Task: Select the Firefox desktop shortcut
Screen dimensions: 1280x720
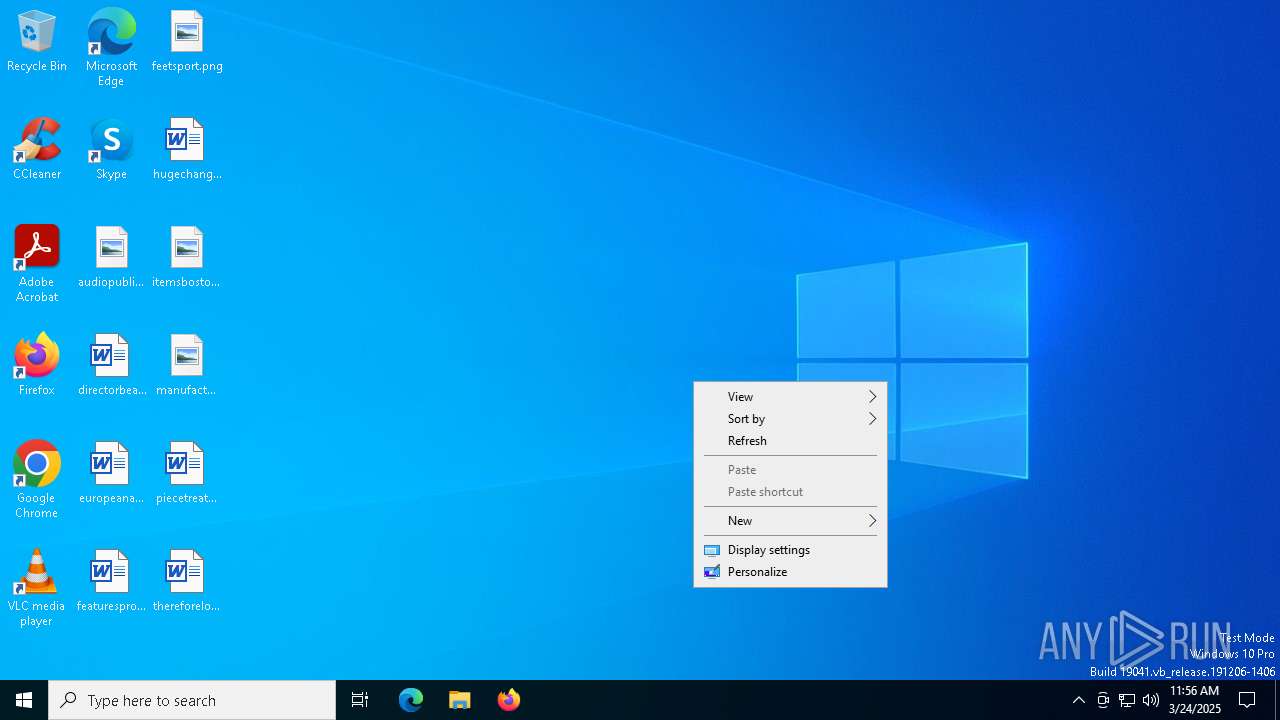Action: [x=37, y=366]
